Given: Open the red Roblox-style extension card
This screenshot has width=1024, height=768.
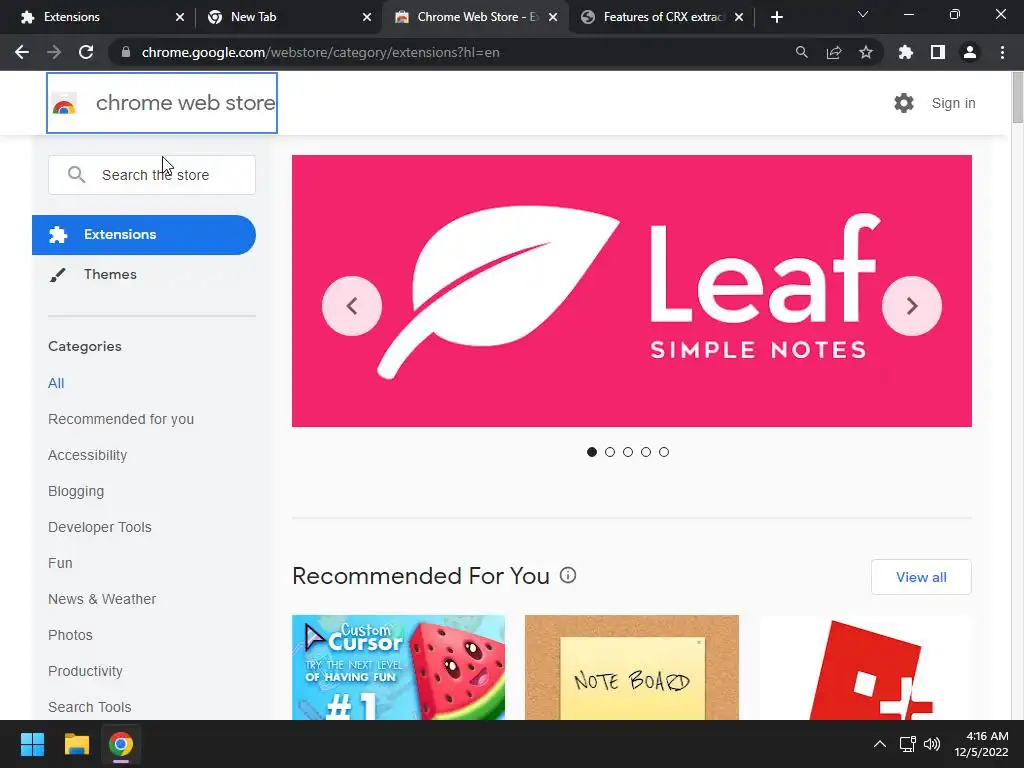Looking at the screenshot, I should point(865,667).
